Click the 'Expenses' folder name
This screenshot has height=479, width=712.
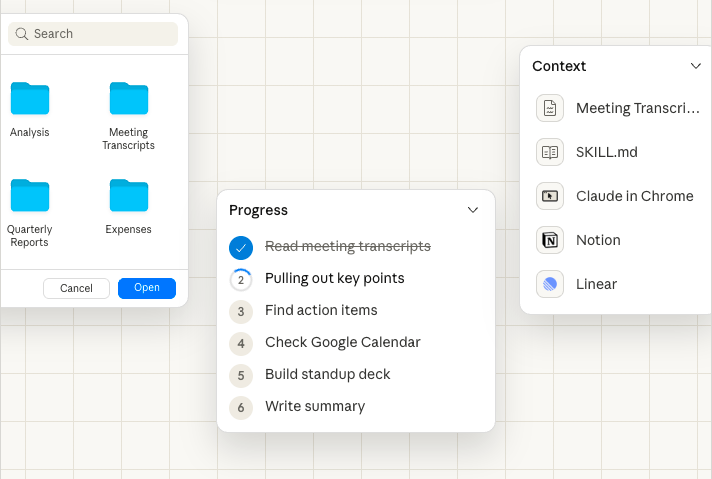[x=129, y=229]
